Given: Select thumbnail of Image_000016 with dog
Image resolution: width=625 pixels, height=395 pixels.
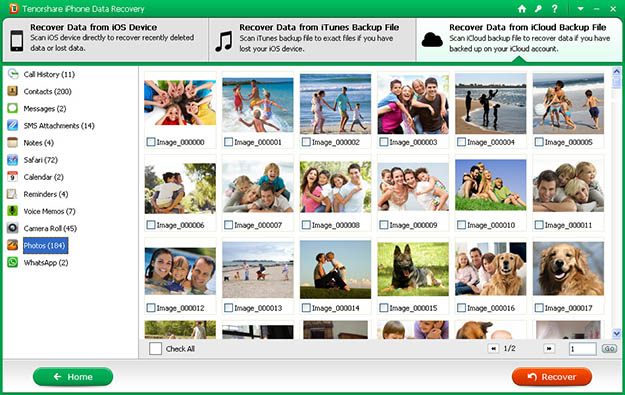Looking at the screenshot, I should click(x=491, y=269).
